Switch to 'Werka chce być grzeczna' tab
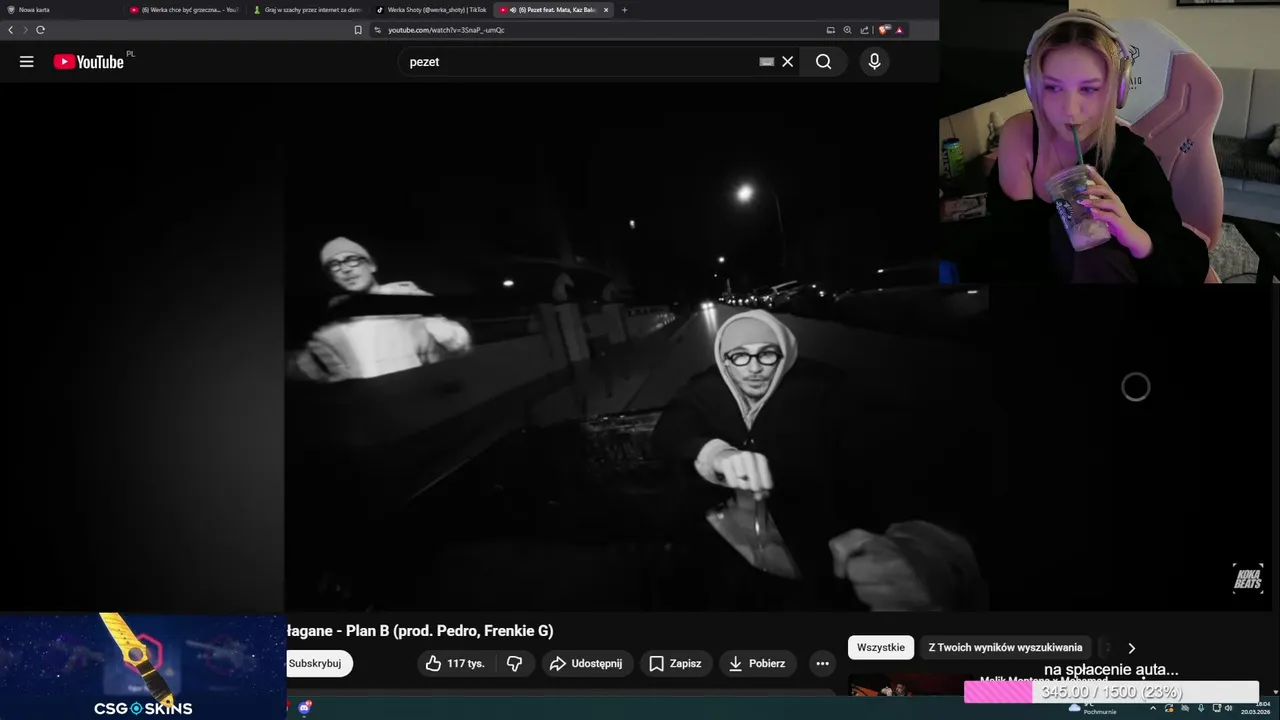Viewport: 1280px width, 720px height. tap(185, 9)
